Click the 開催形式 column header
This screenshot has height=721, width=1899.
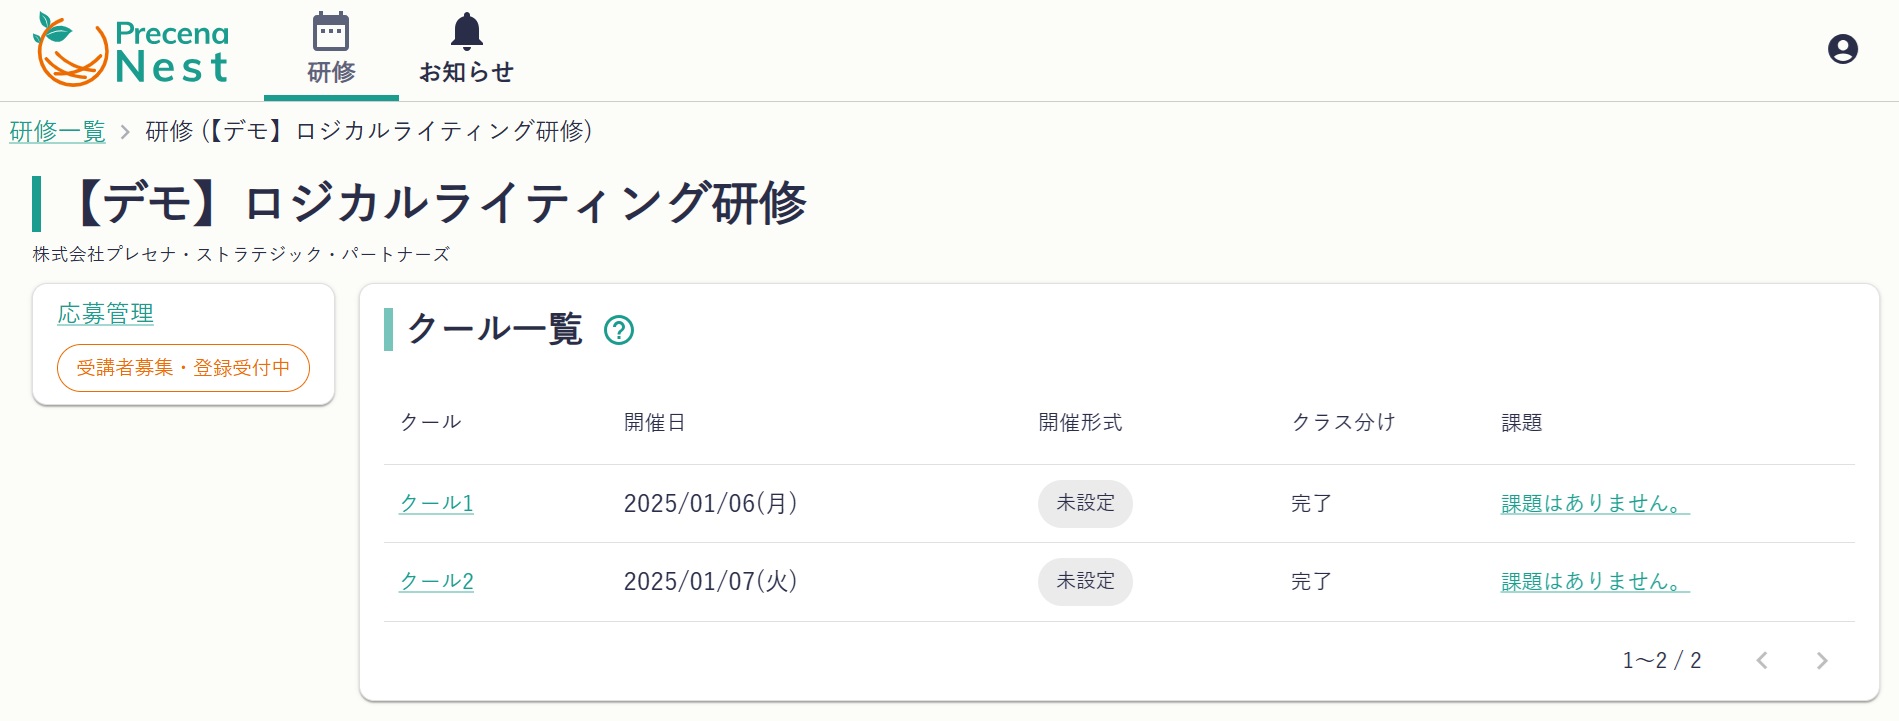1080,422
